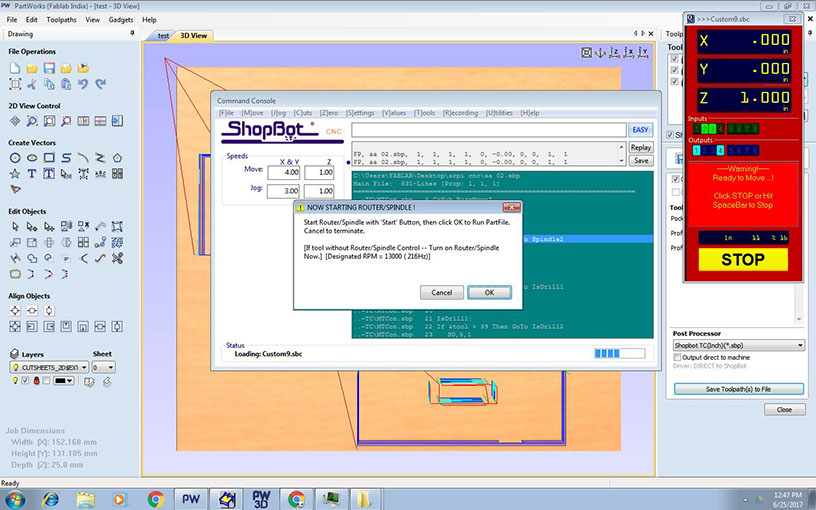The height and width of the screenshot is (510, 816).
Task: Click the Replay button
Action: click(641, 148)
